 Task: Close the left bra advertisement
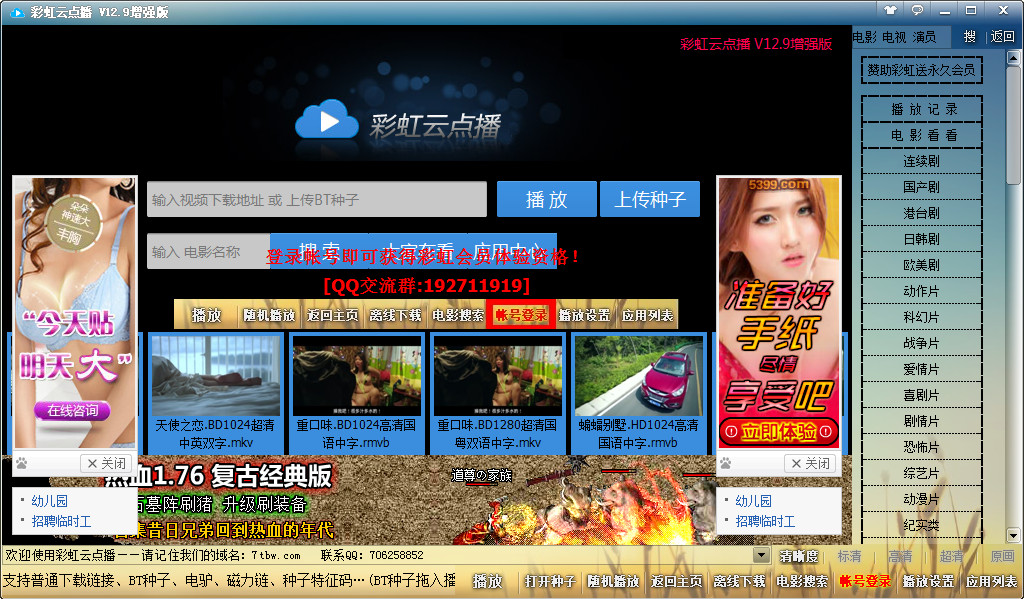pyautogui.click(x=106, y=463)
